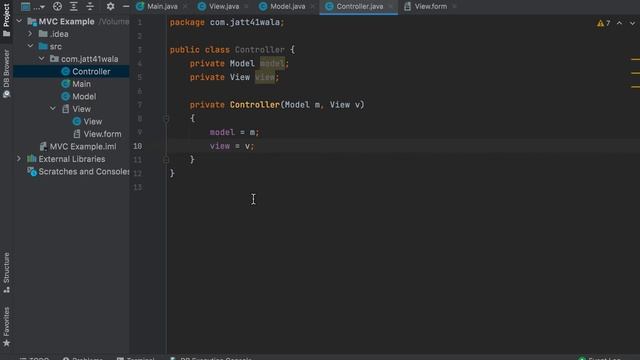Toggle the Favorites tool window
This screenshot has width=640, height=360.
(x=7, y=327)
